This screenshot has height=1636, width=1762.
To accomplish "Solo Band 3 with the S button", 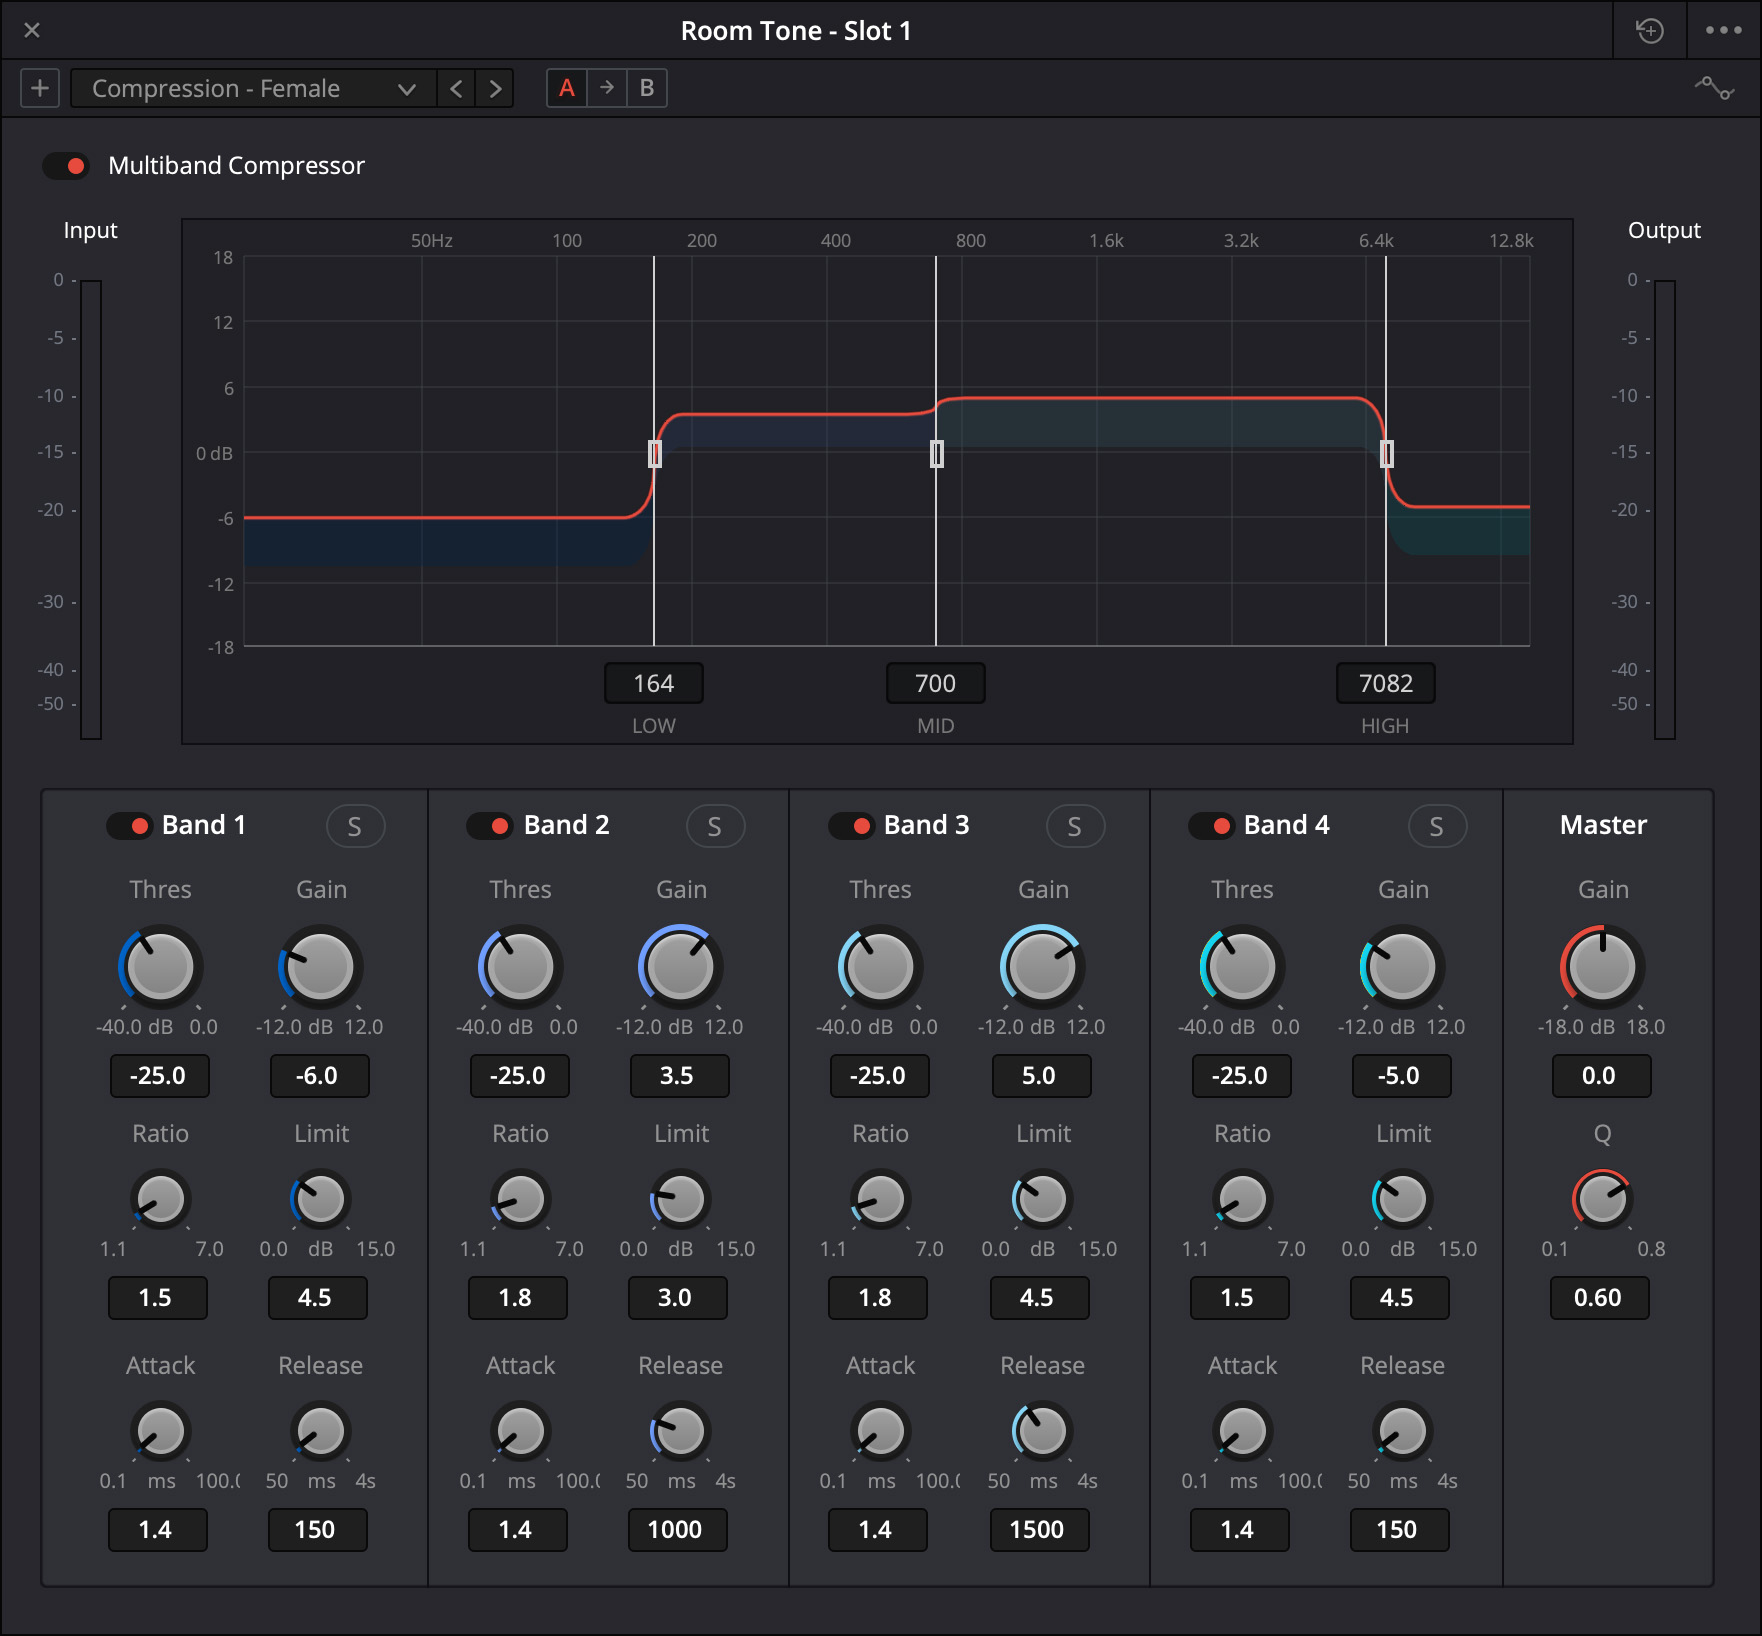I will (1075, 826).
